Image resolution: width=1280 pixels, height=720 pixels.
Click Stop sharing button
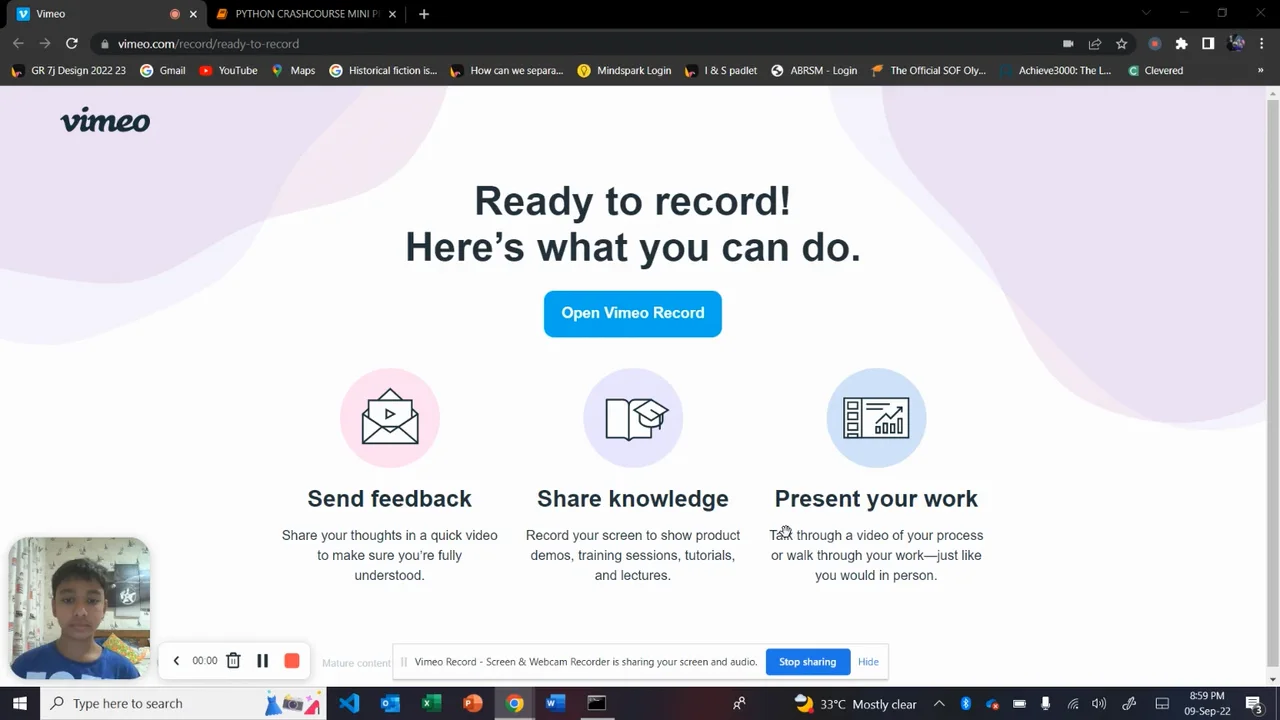tap(807, 662)
